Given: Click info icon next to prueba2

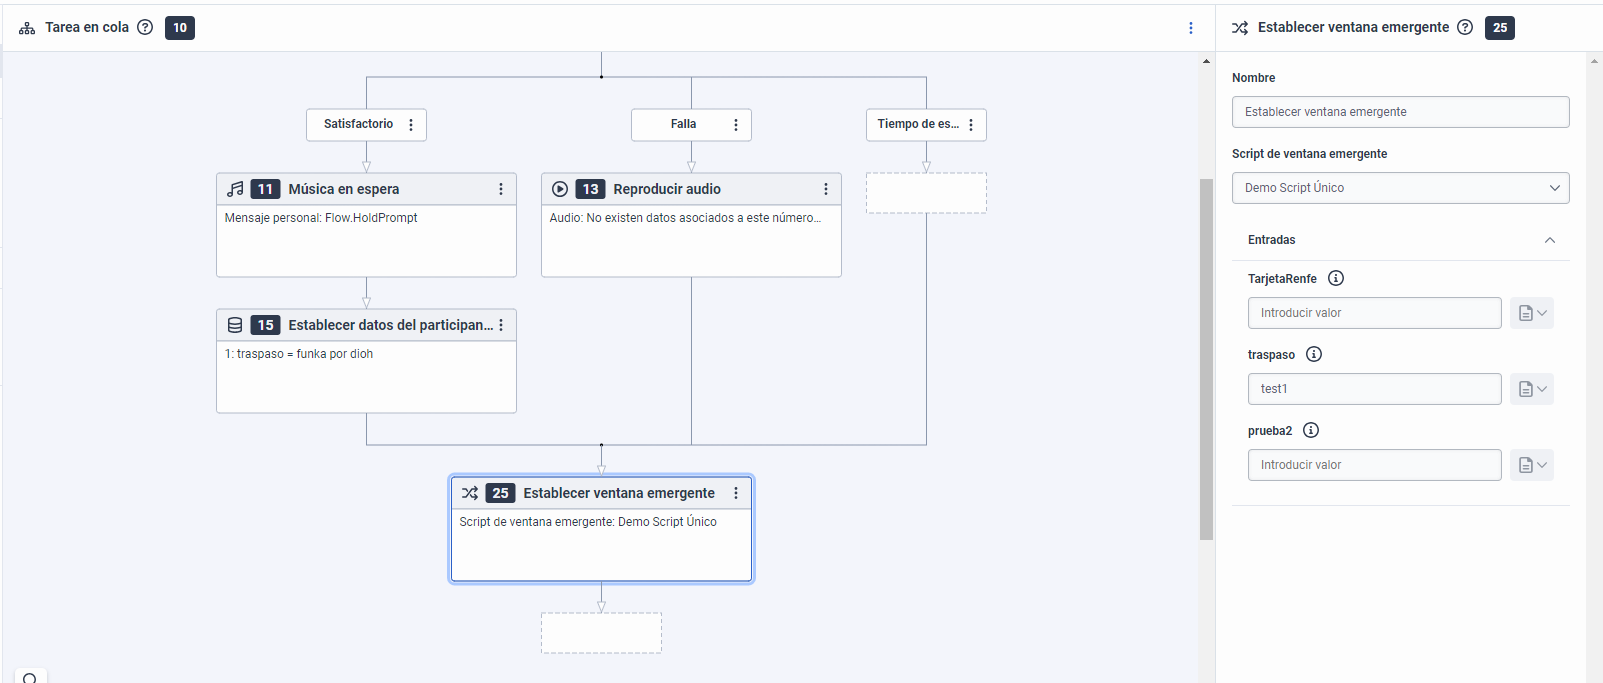Looking at the screenshot, I should [1311, 430].
